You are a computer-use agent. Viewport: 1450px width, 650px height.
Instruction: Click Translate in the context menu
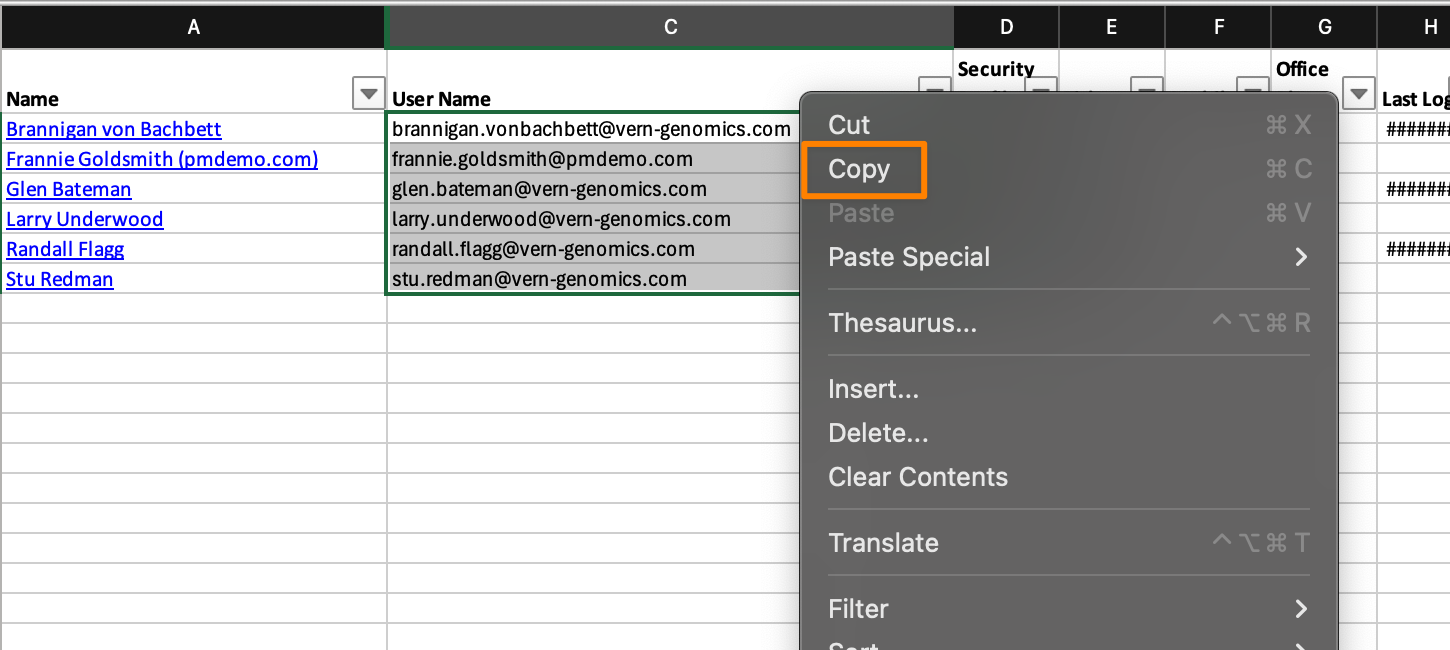coord(883,543)
